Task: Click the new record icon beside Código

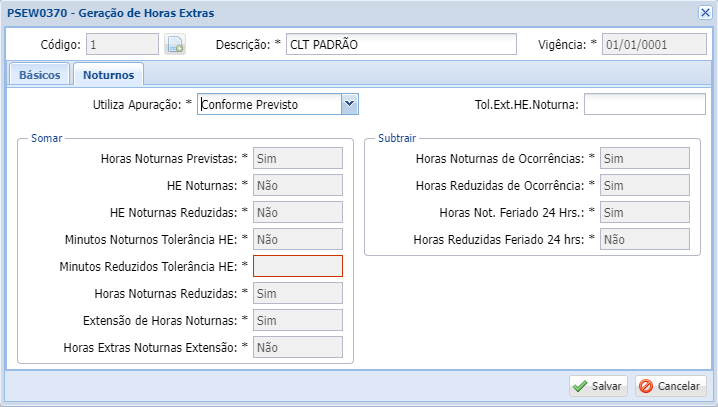Action: pos(175,44)
